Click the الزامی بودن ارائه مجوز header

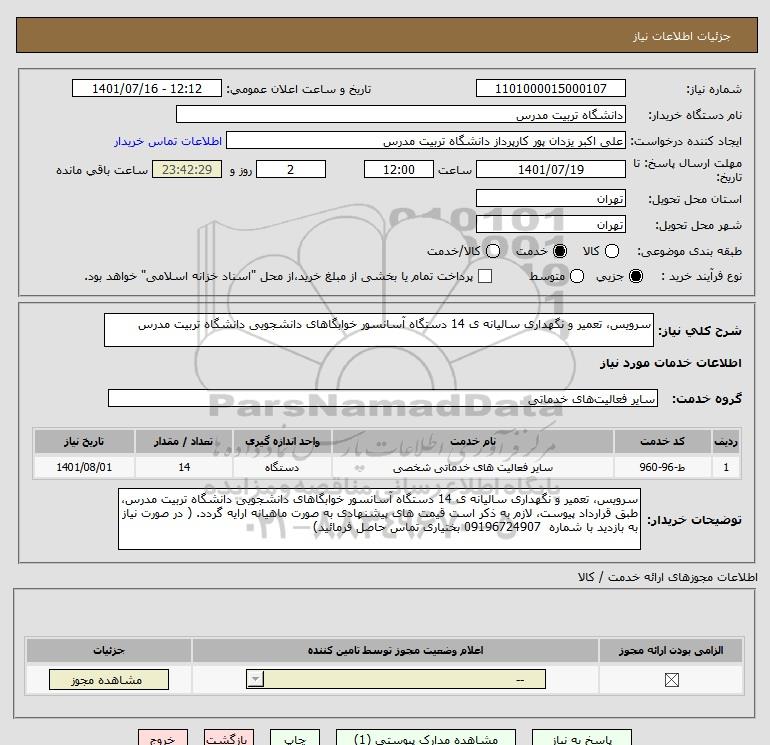671,650
